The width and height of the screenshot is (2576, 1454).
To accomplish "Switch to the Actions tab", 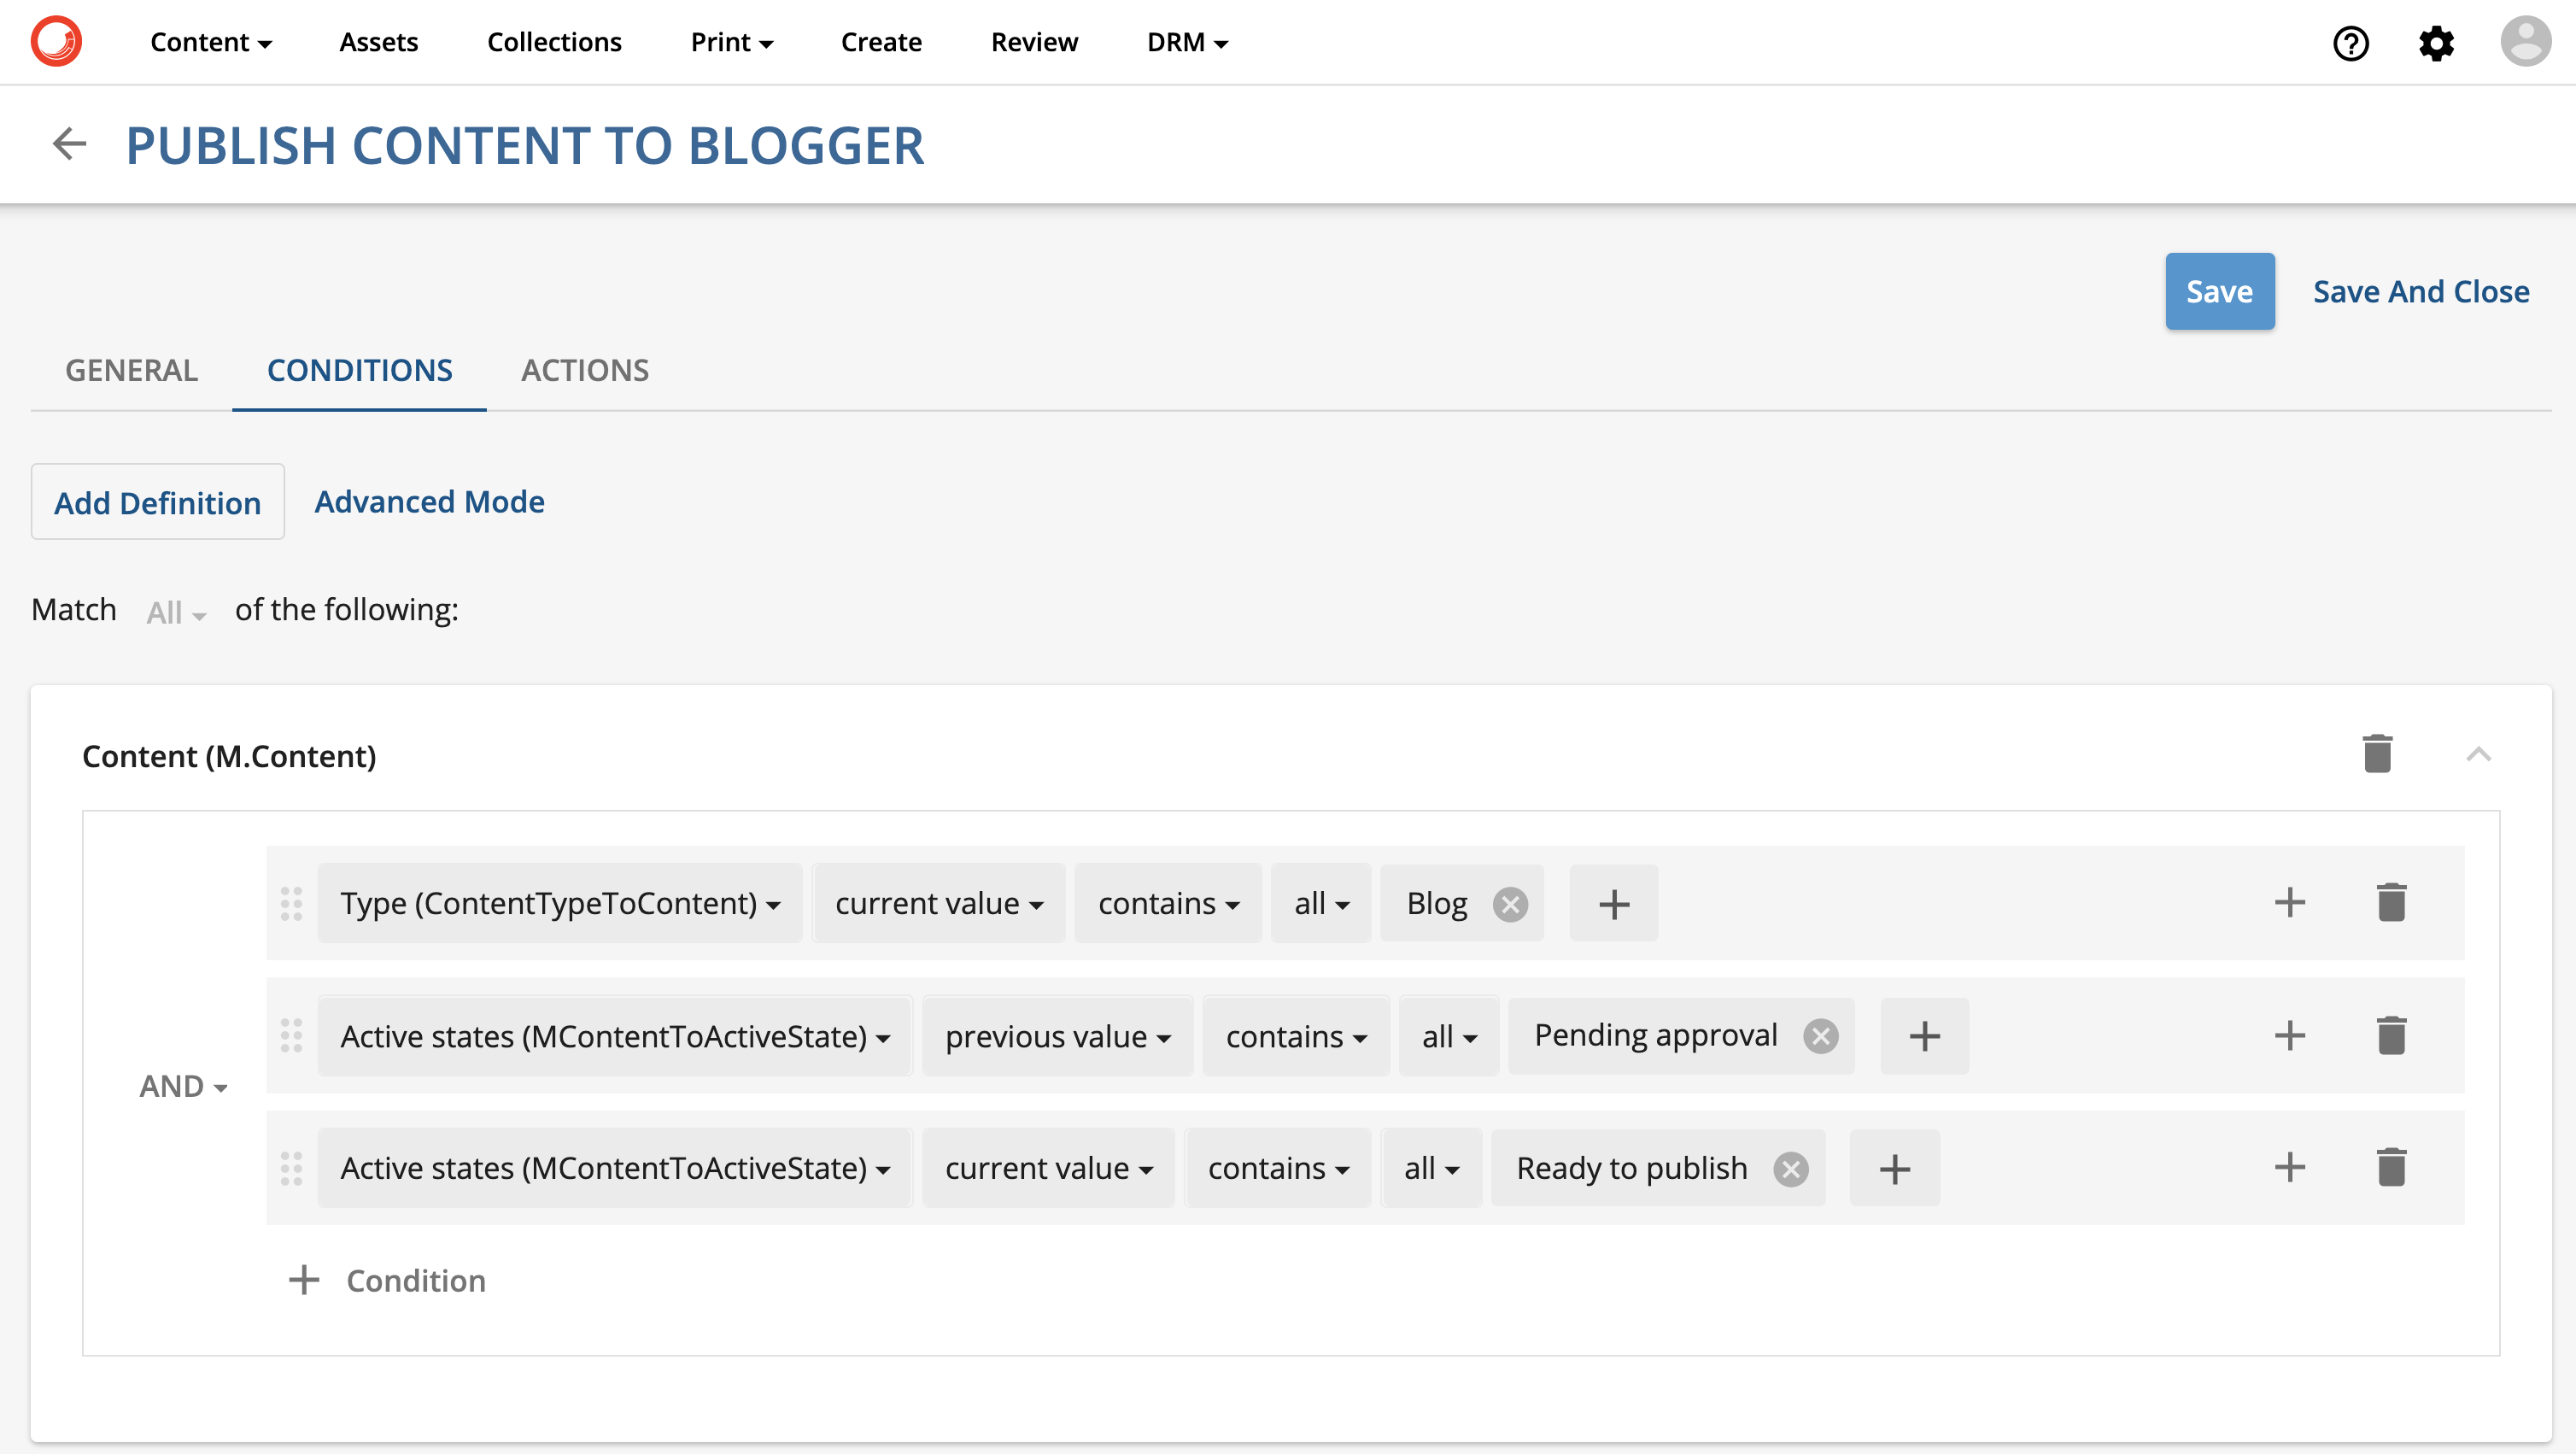I will point(585,370).
